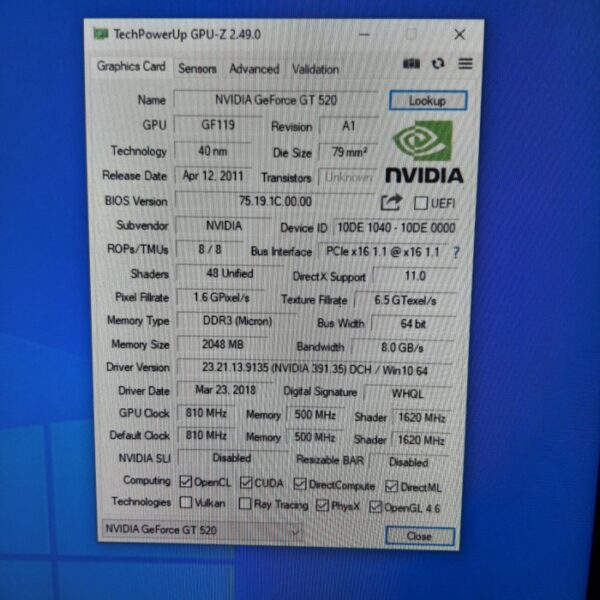Click the BIOS Version field 75.19.1C.00.00
This screenshot has height=600, width=600.
pyautogui.click(x=275, y=201)
